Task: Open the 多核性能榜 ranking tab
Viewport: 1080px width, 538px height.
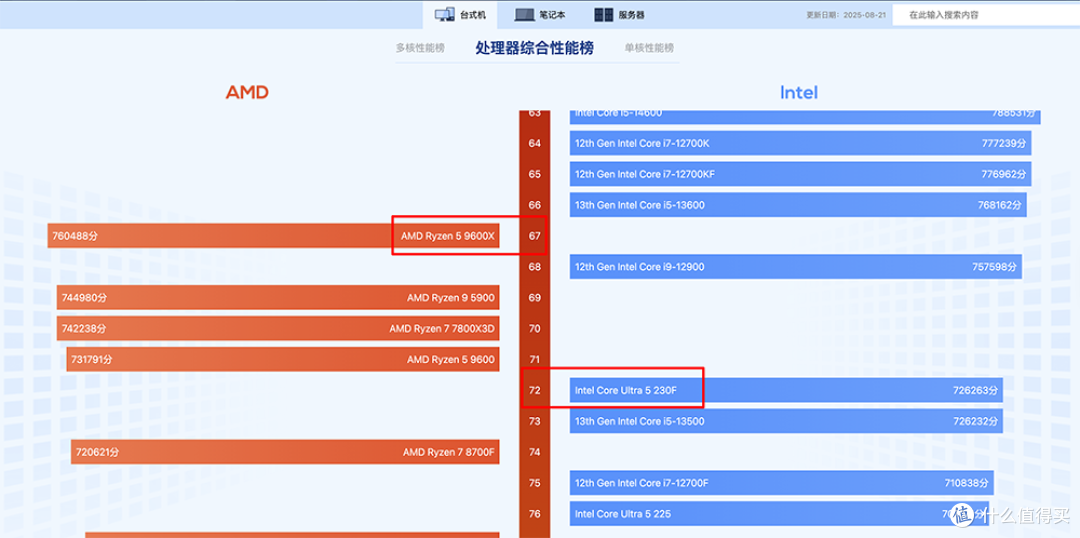Action: click(420, 48)
